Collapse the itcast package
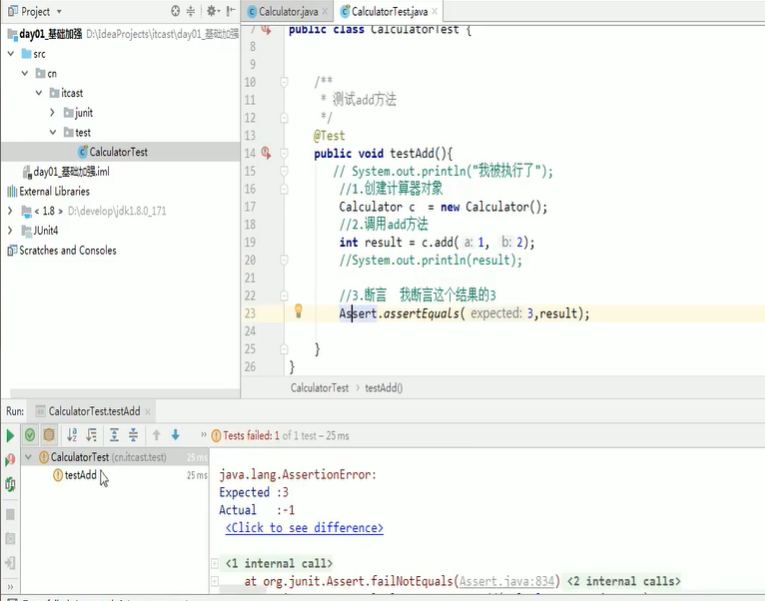 pyautogui.click(x=39, y=93)
